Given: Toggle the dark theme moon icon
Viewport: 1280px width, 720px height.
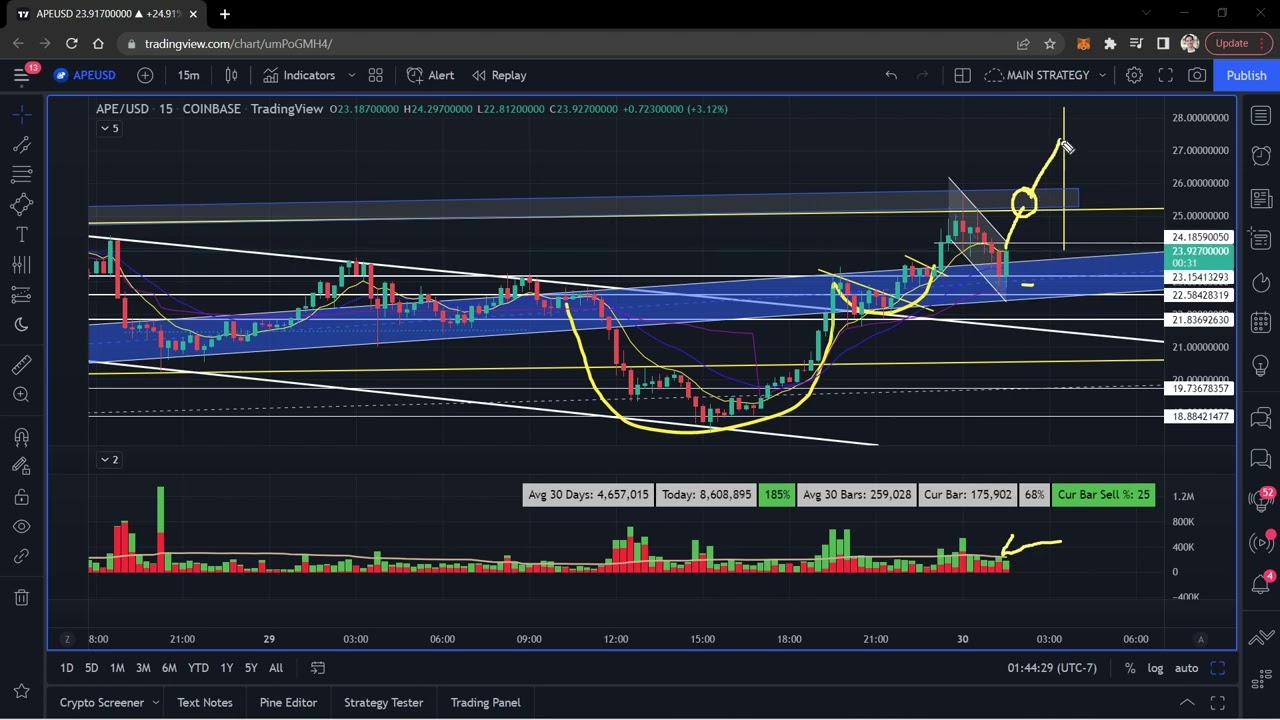Looking at the screenshot, I should coord(21,325).
